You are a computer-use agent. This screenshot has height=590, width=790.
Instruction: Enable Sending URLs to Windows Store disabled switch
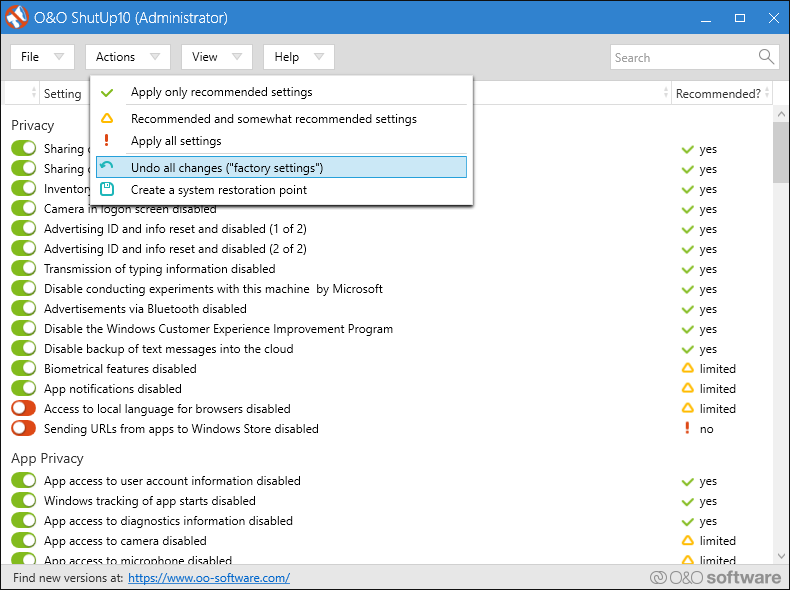point(23,428)
